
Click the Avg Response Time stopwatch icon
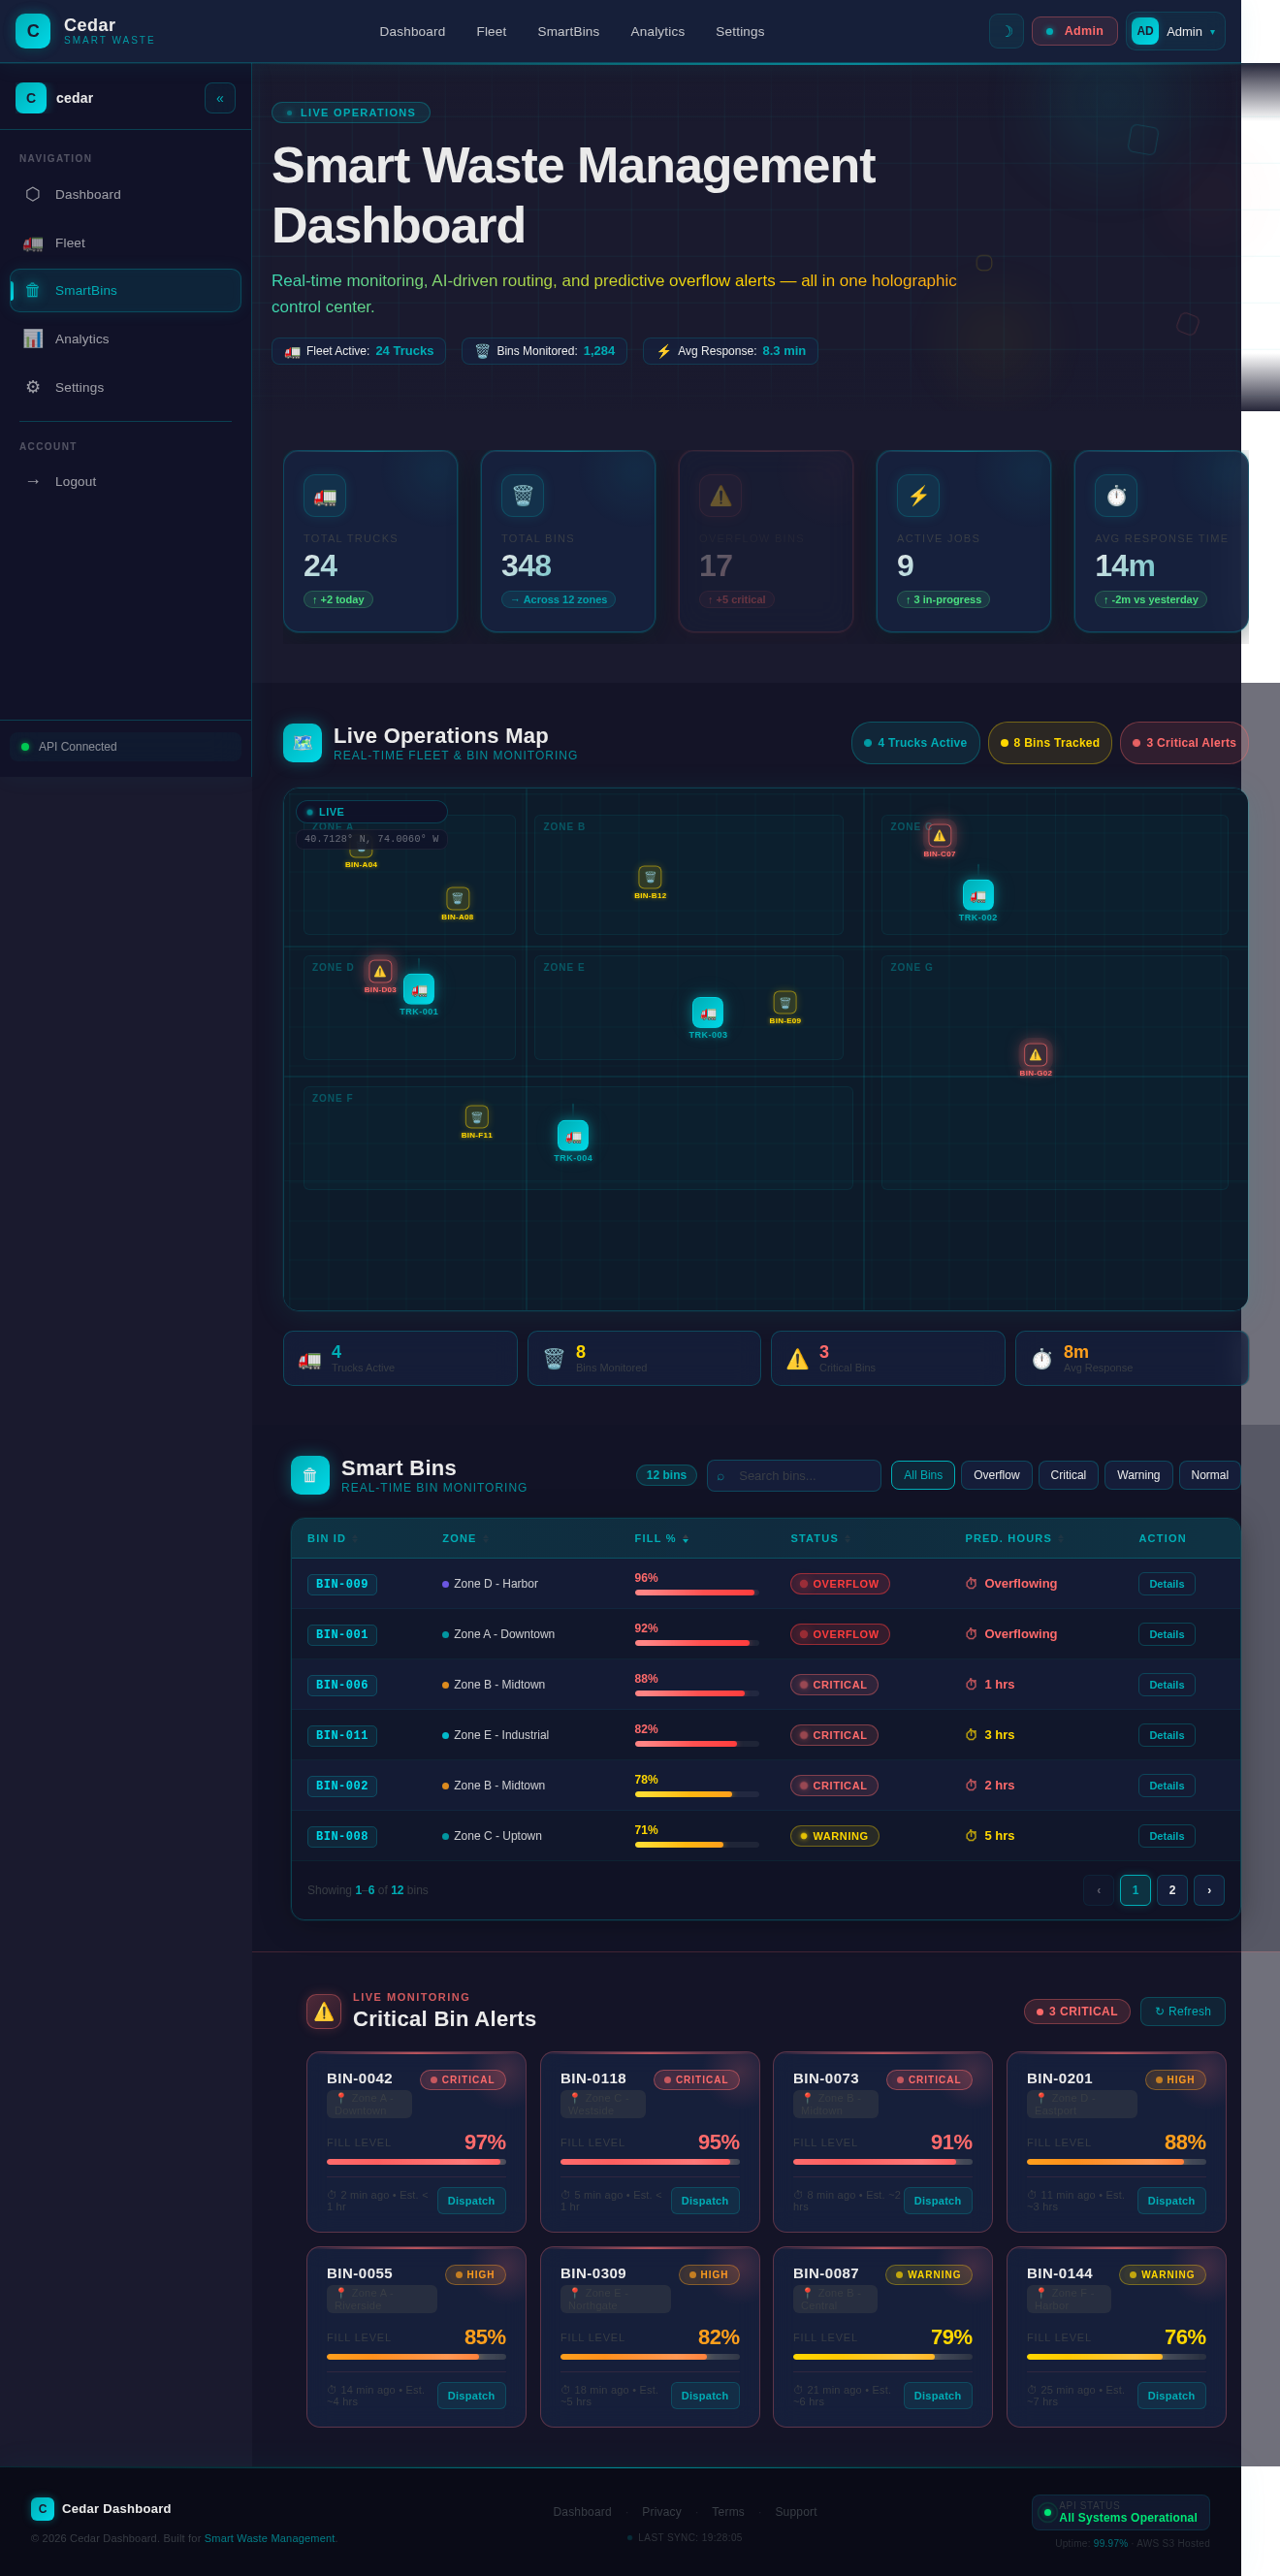pyautogui.click(x=1116, y=496)
